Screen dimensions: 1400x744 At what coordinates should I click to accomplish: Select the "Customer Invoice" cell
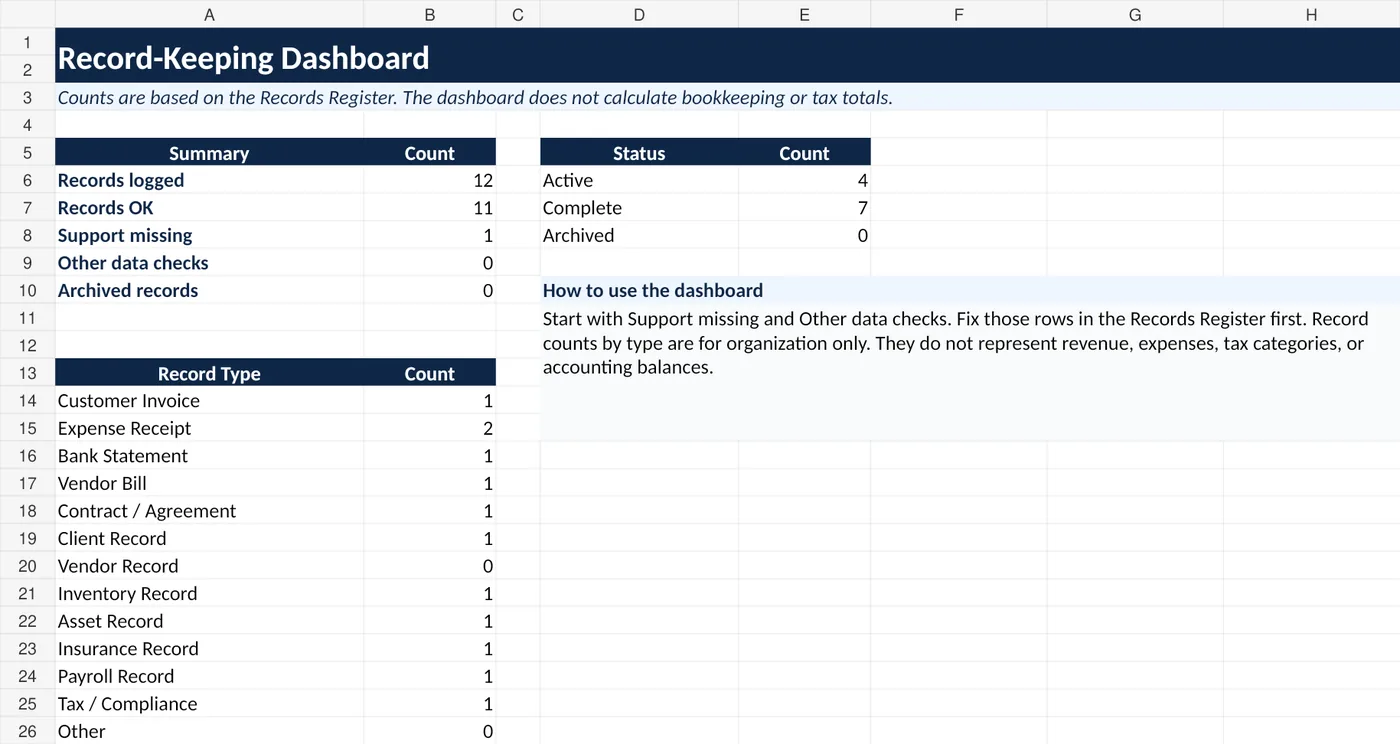[x=209, y=400]
